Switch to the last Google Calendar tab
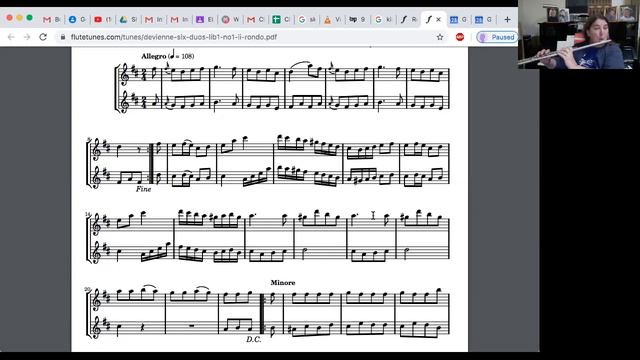Screen dimensions: 640x360 click(484, 19)
